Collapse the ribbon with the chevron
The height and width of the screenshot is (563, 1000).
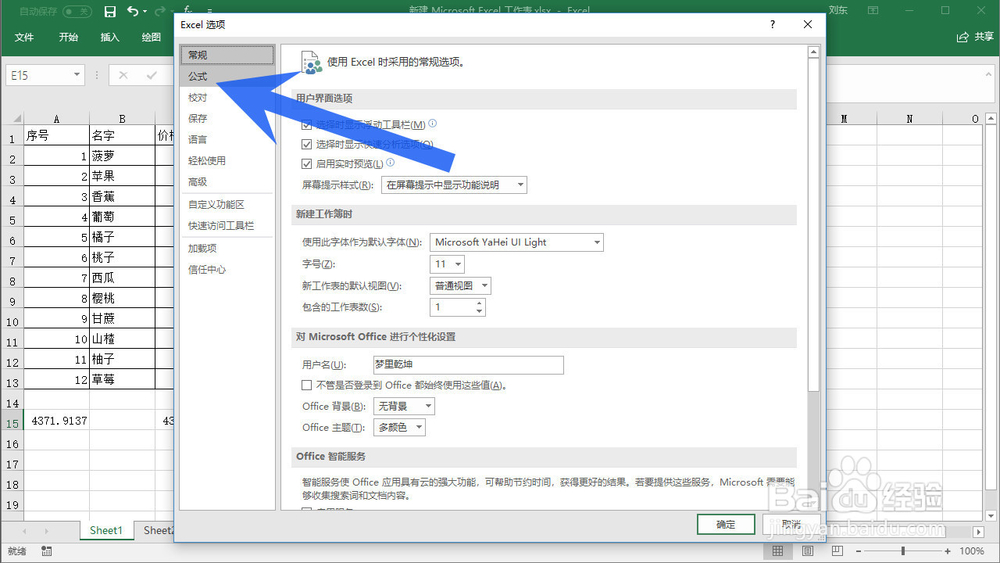point(990,75)
